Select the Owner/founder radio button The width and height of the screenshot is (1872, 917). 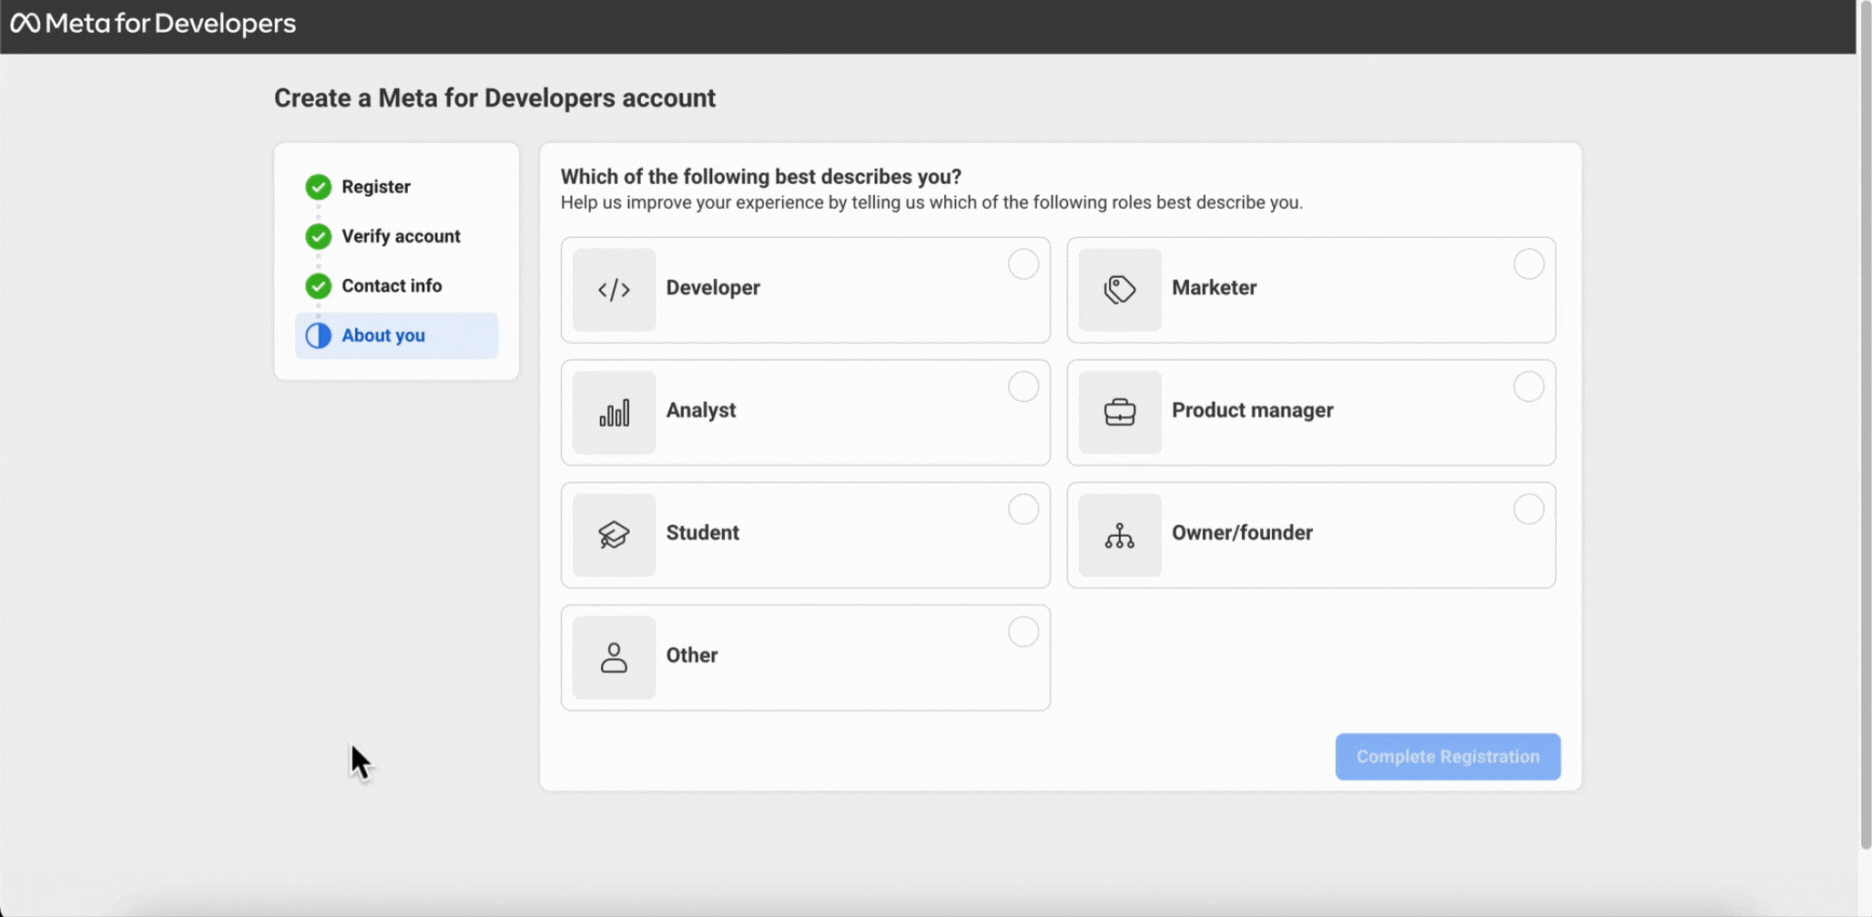(1528, 509)
